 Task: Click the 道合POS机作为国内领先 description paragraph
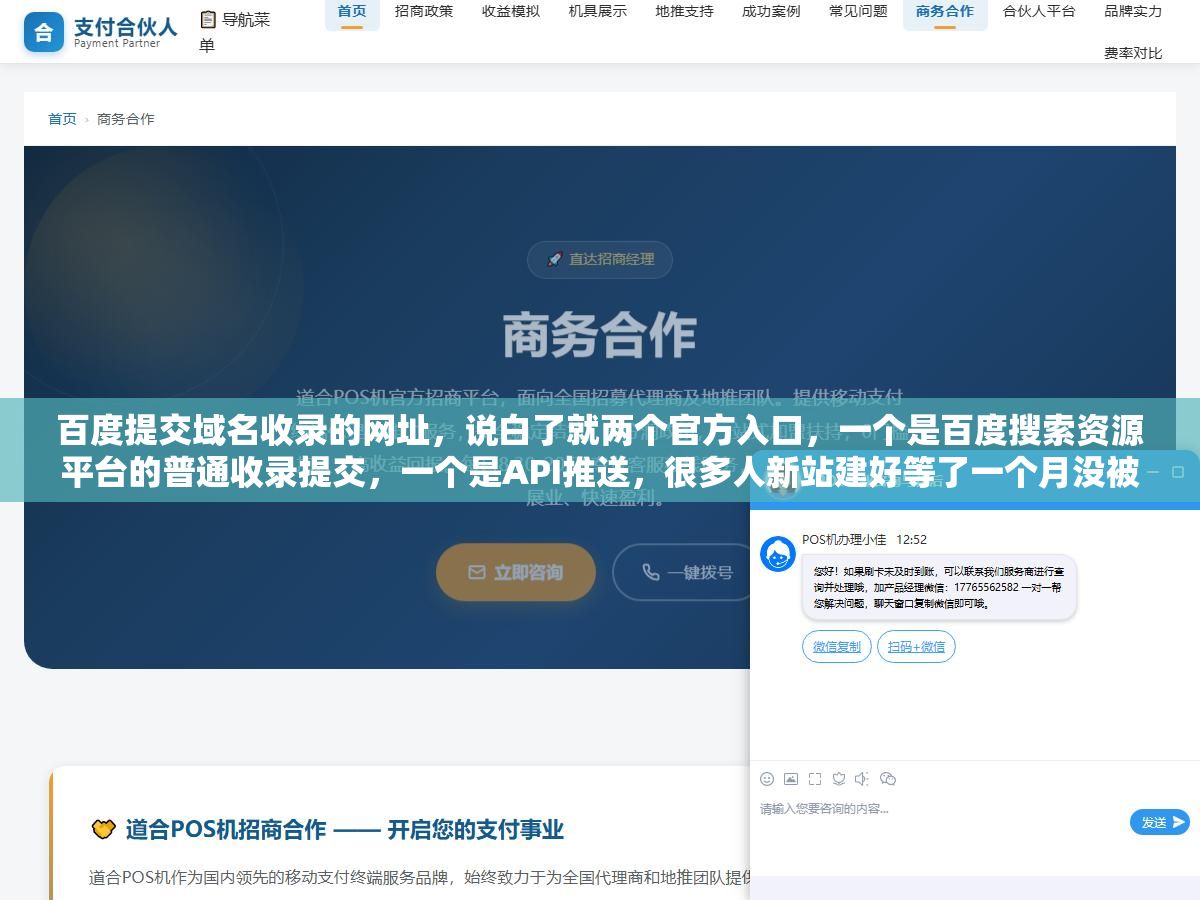click(x=420, y=878)
